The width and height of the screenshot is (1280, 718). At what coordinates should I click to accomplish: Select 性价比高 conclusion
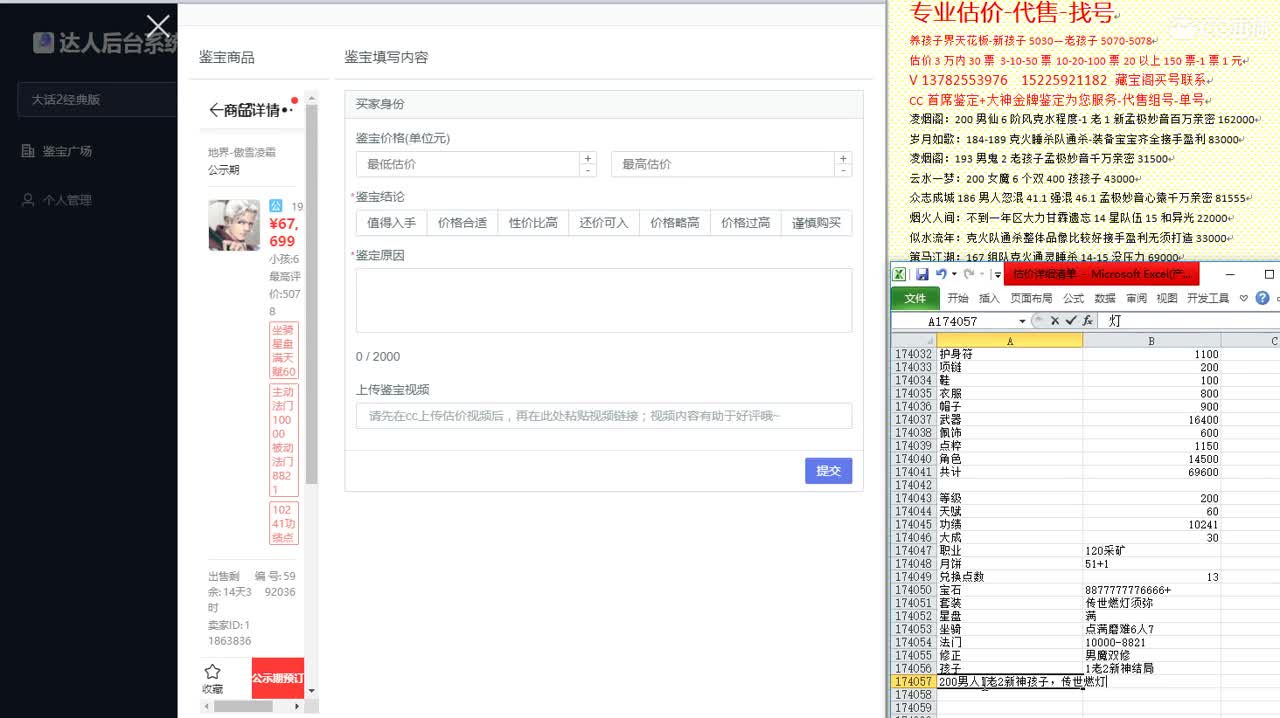tap(533, 223)
